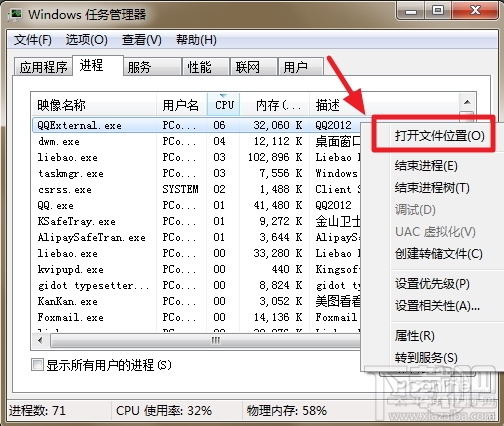Select the csrss.exe process row
The image size is (504, 426).
click(x=197, y=189)
